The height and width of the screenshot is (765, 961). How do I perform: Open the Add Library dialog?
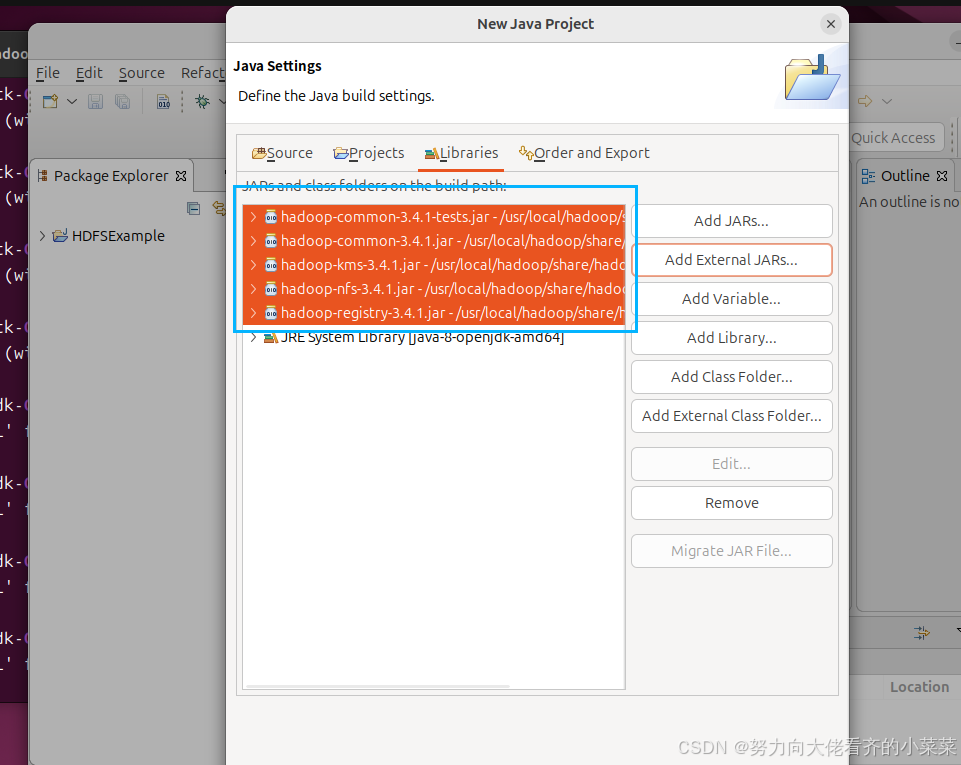[x=731, y=338]
